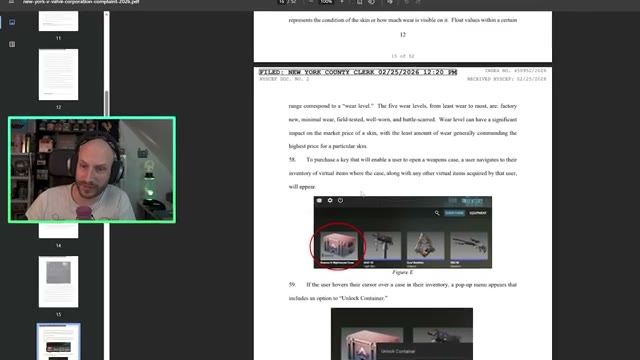This screenshot has width=640, height=360.
Task: Select the page 11 thumbnail
Action: pyautogui.click(x=58, y=21)
